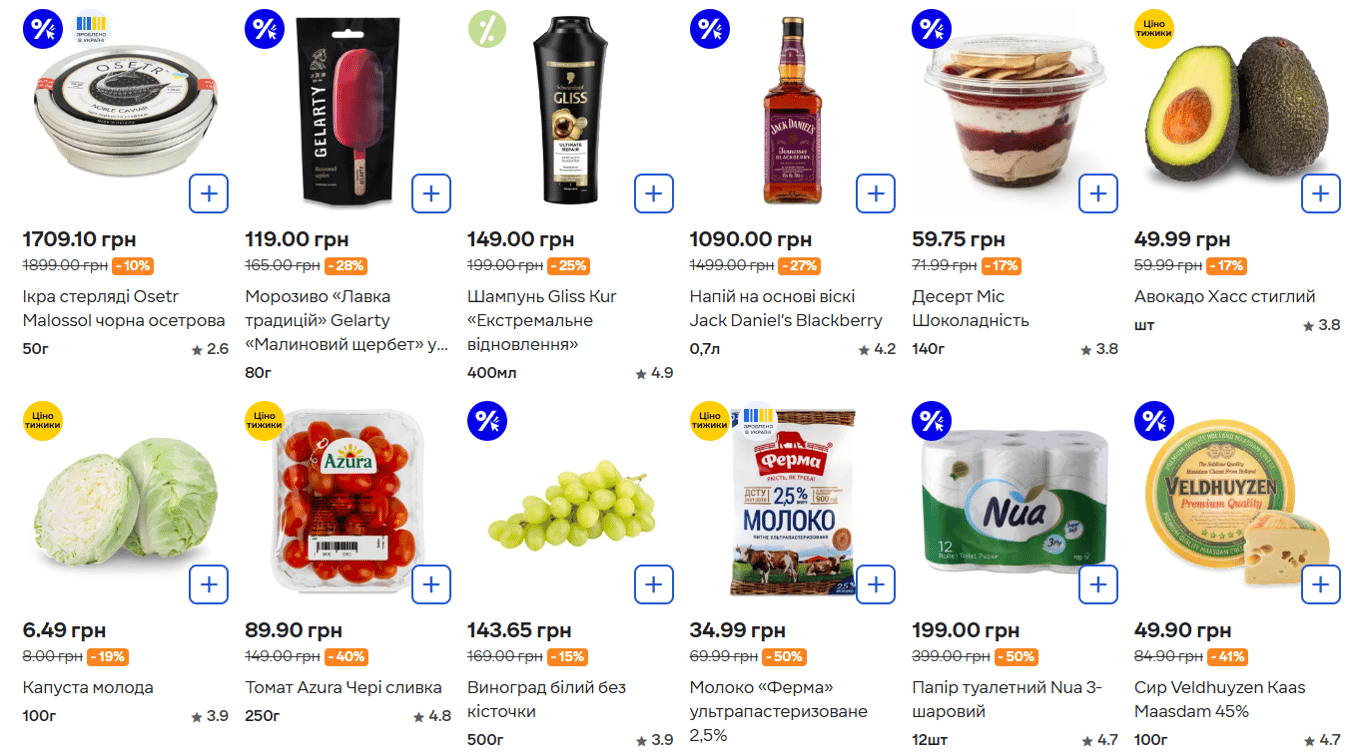
Task: Click the avocado product image
Action: (x=1240, y=110)
